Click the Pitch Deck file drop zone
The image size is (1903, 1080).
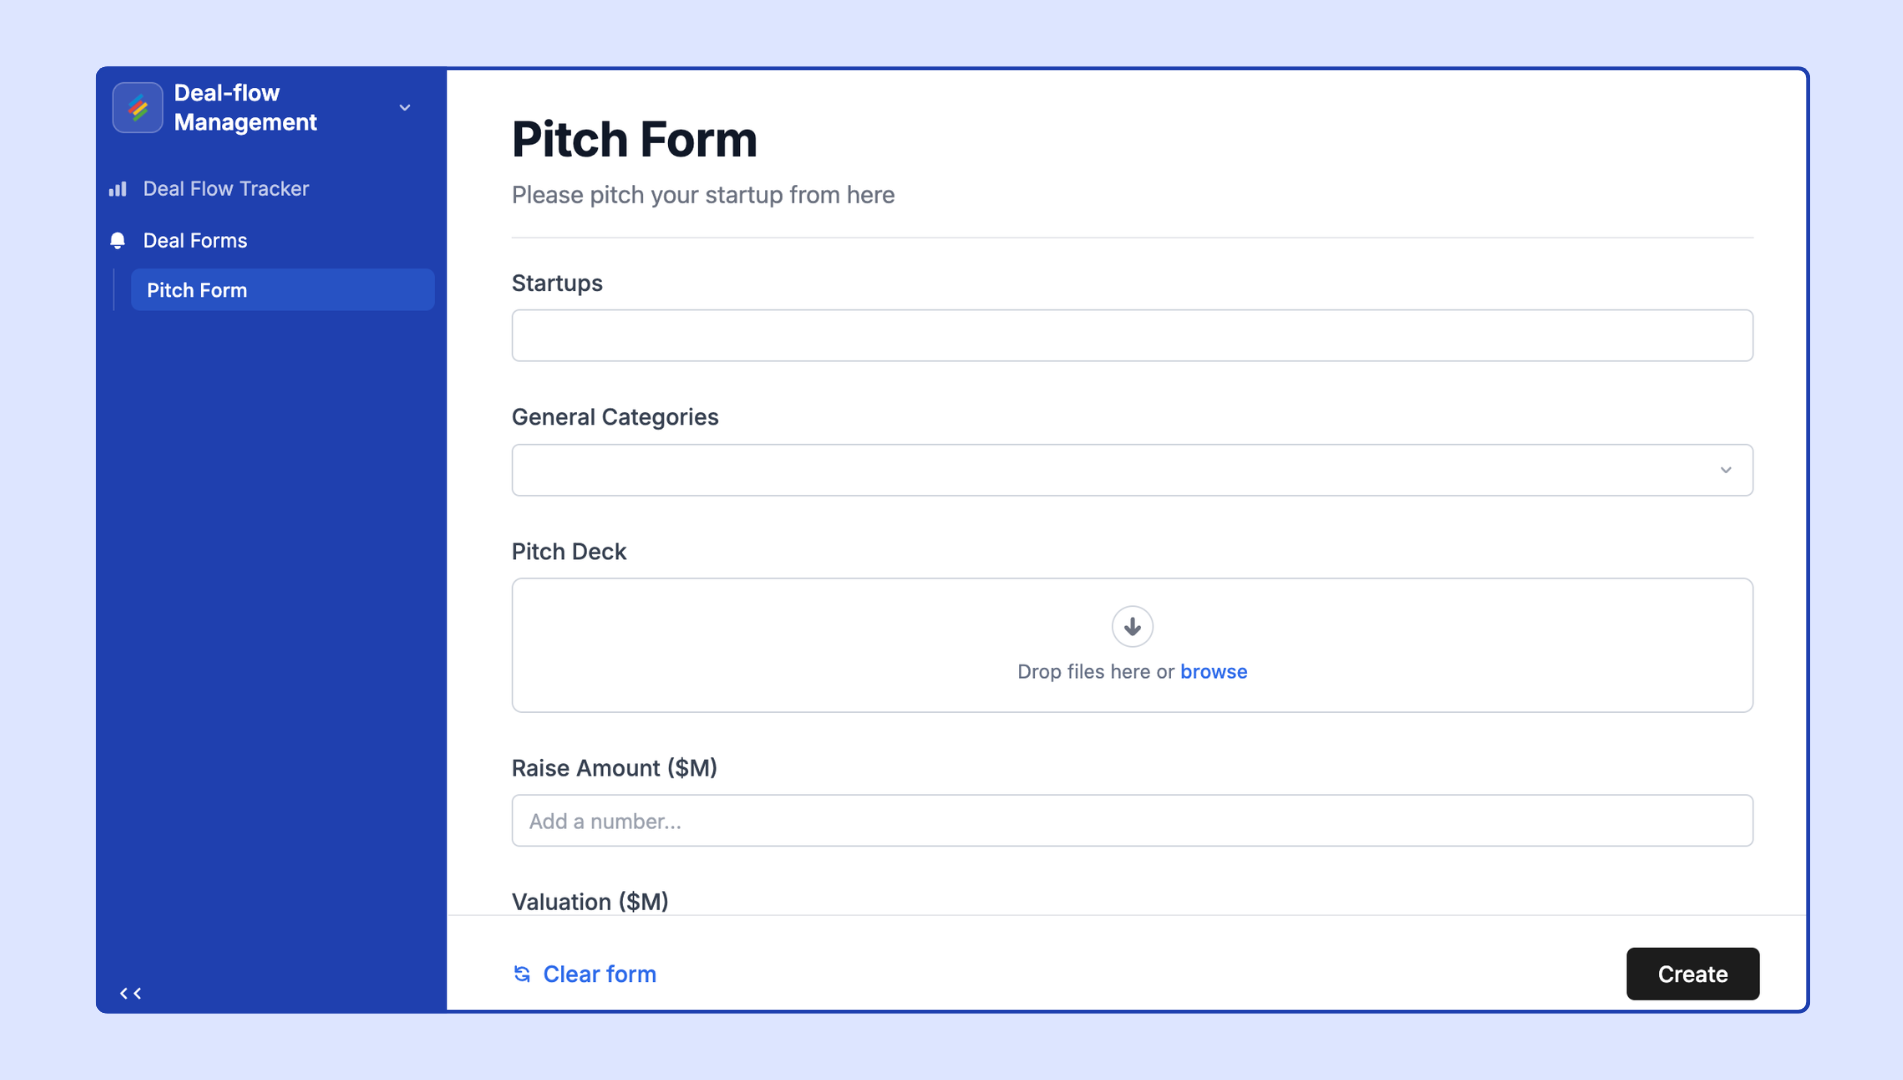pos(1132,645)
